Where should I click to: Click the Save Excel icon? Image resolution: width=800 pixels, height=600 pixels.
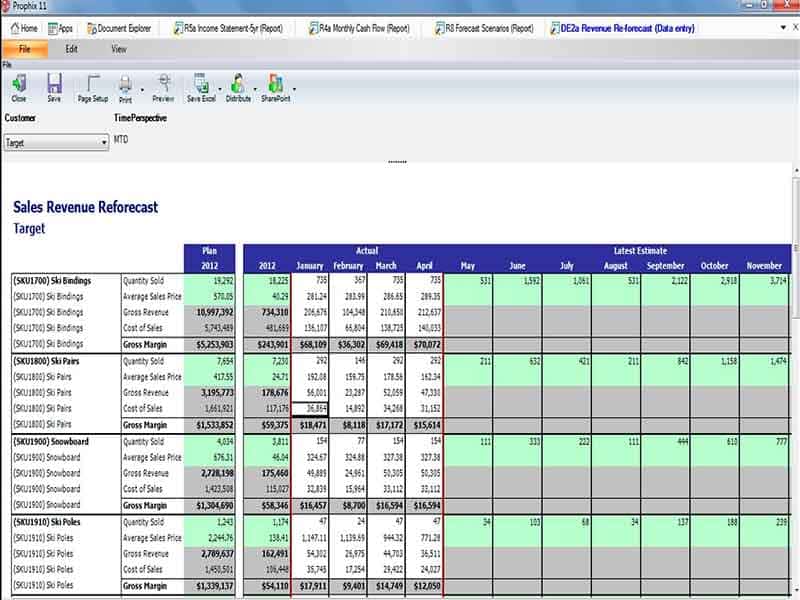(x=202, y=88)
